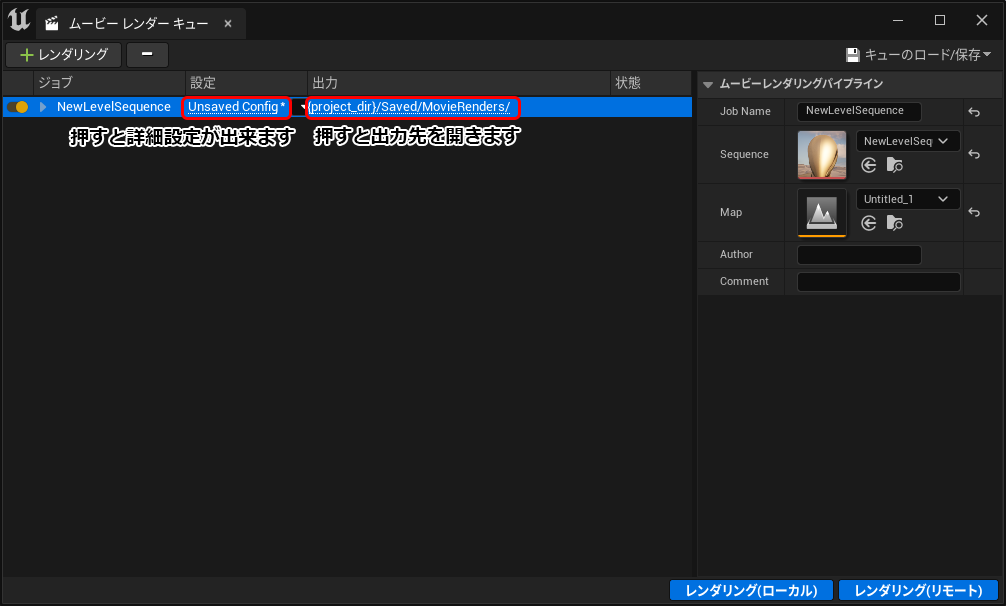This screenshot has width=1006, height=606.
Task: Click the minus remove job button
Action: point(147,55)
